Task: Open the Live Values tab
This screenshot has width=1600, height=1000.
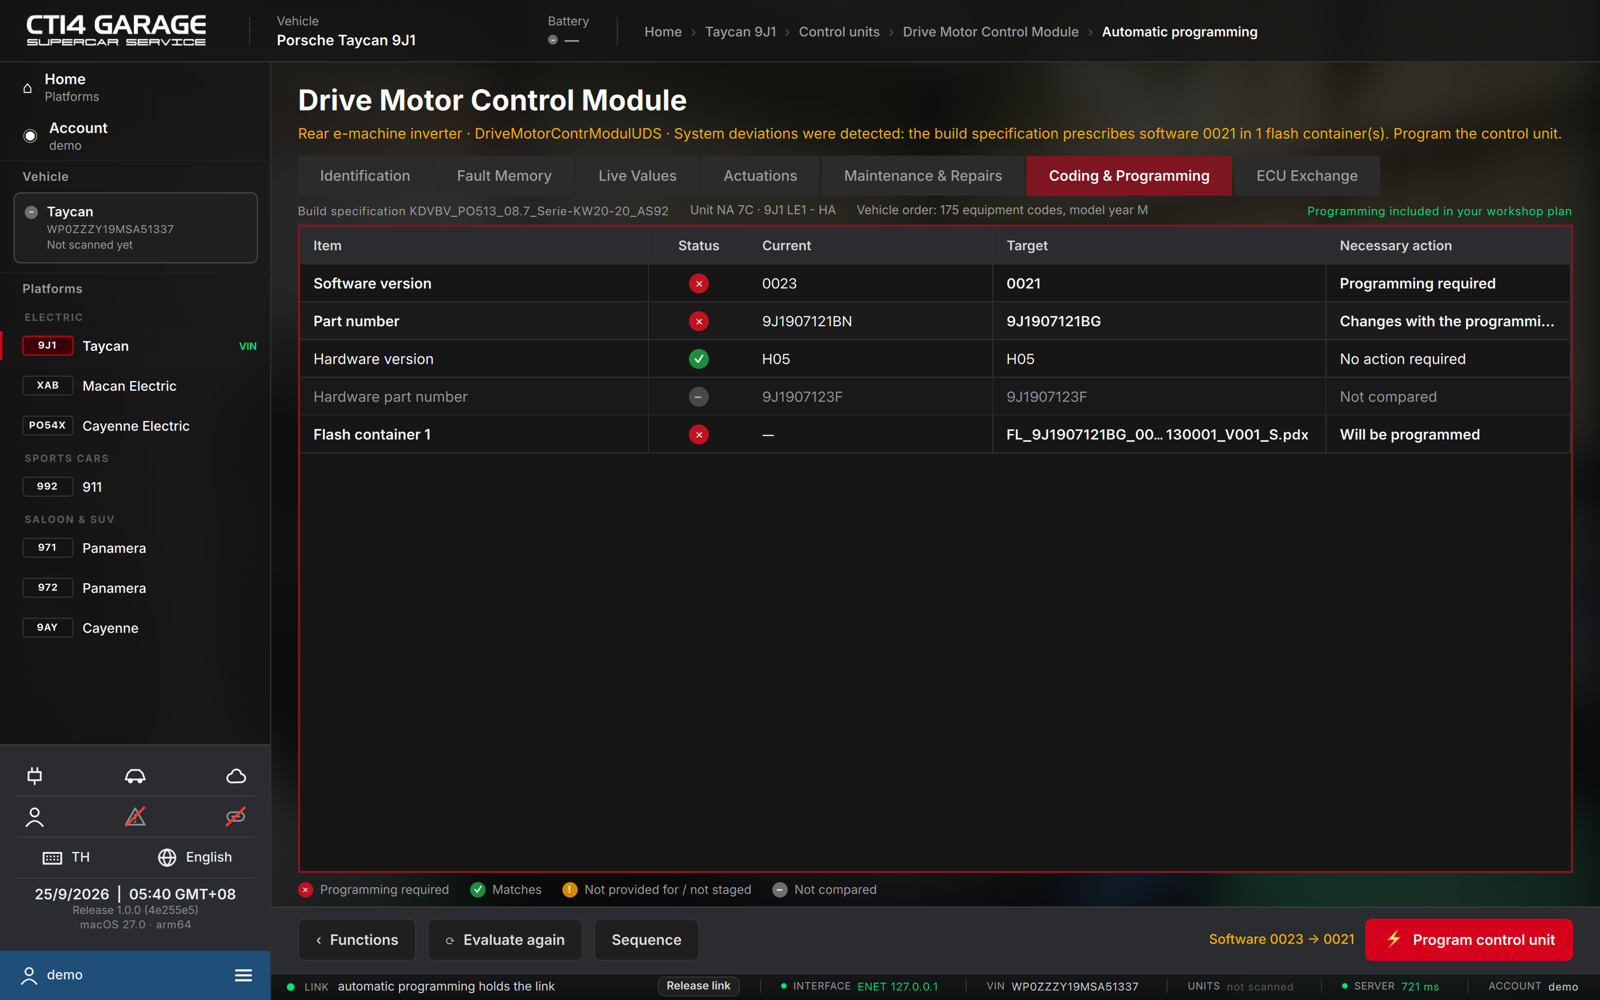Action: click(x=637, y=176)
